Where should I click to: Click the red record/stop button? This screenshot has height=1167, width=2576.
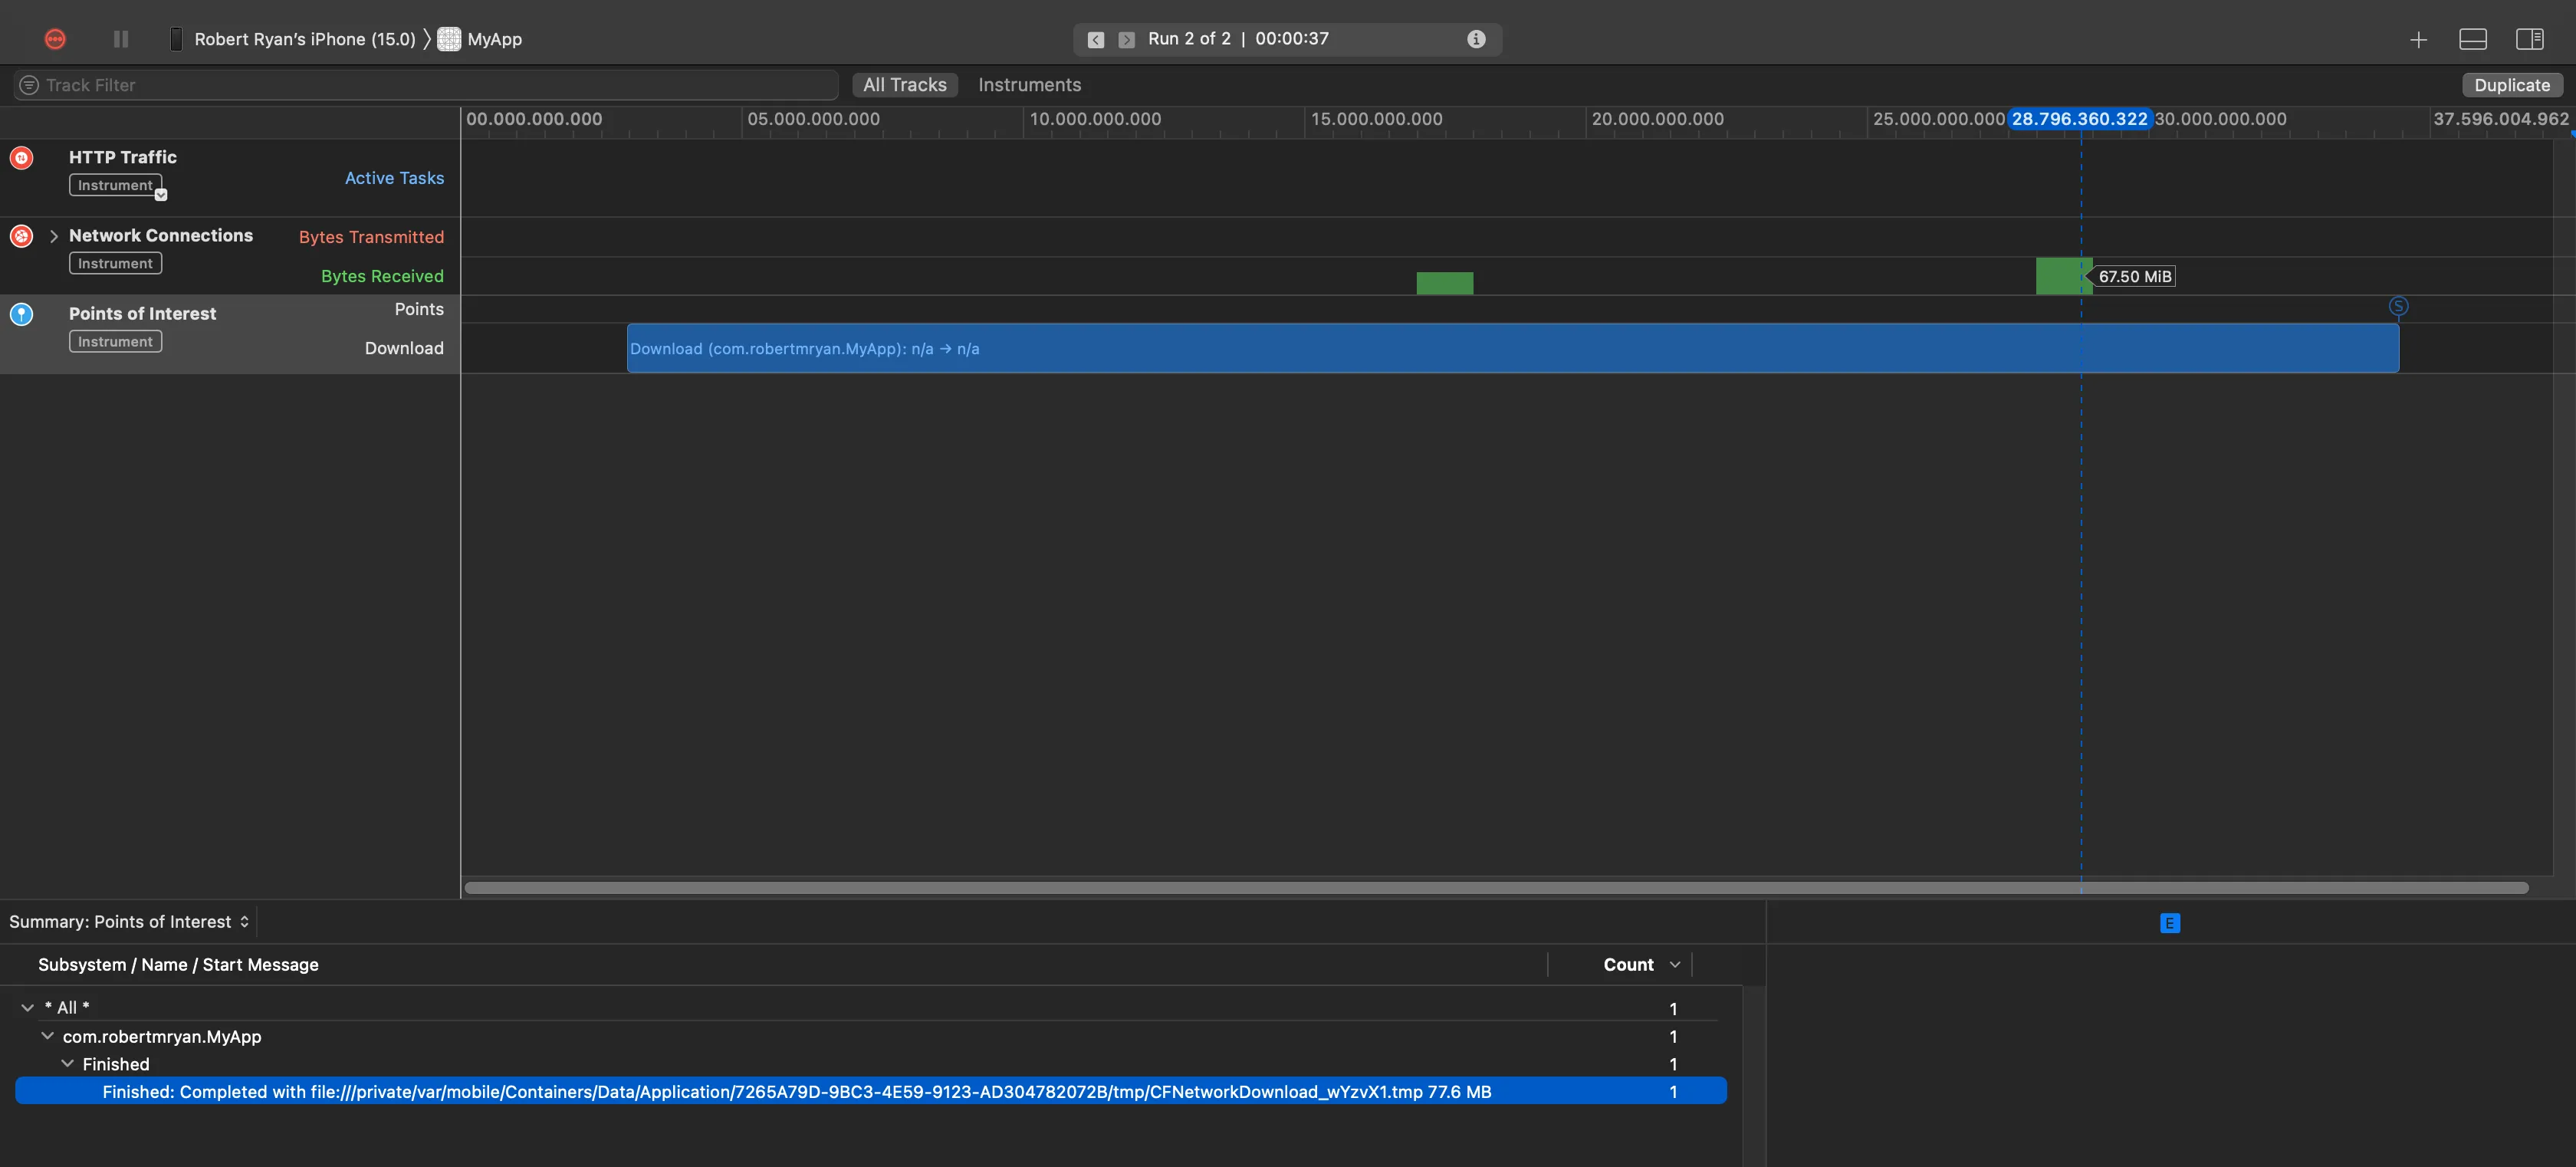coord(55,39)
